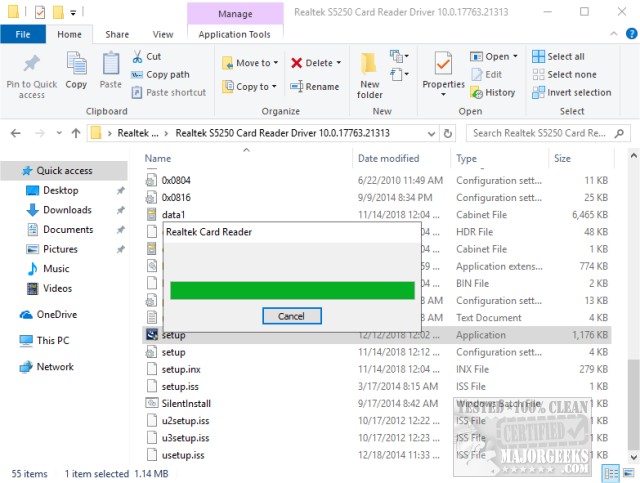Screen dimensions: 640x483
Task: Go up one folder level
Action: pyautogui.click(x=76, y=133)
